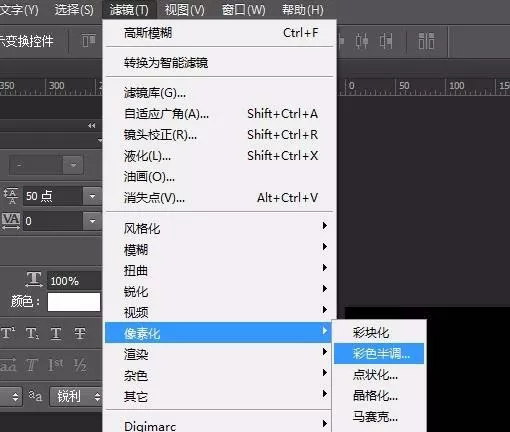Click the VA tracking icon

click(x=11, y=221)
